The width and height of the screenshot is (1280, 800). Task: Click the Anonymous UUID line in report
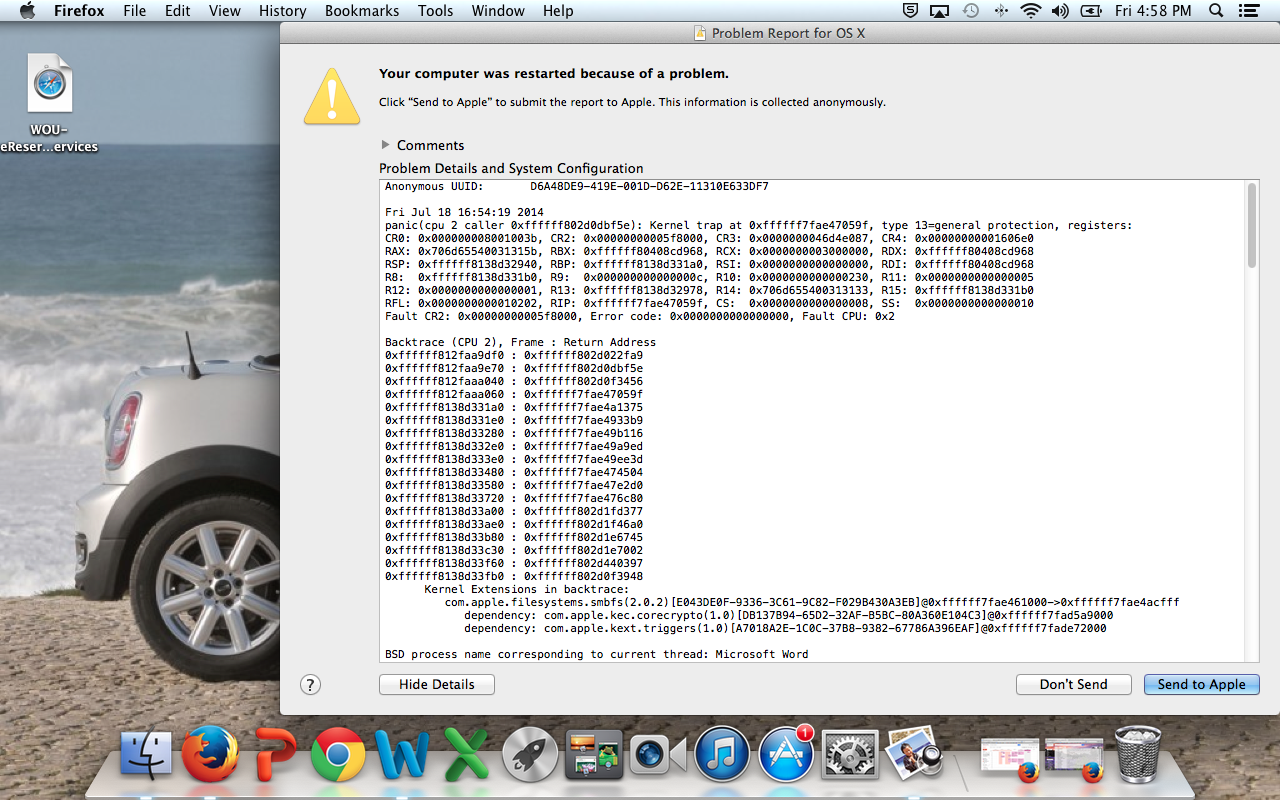(x=576, y=187)
